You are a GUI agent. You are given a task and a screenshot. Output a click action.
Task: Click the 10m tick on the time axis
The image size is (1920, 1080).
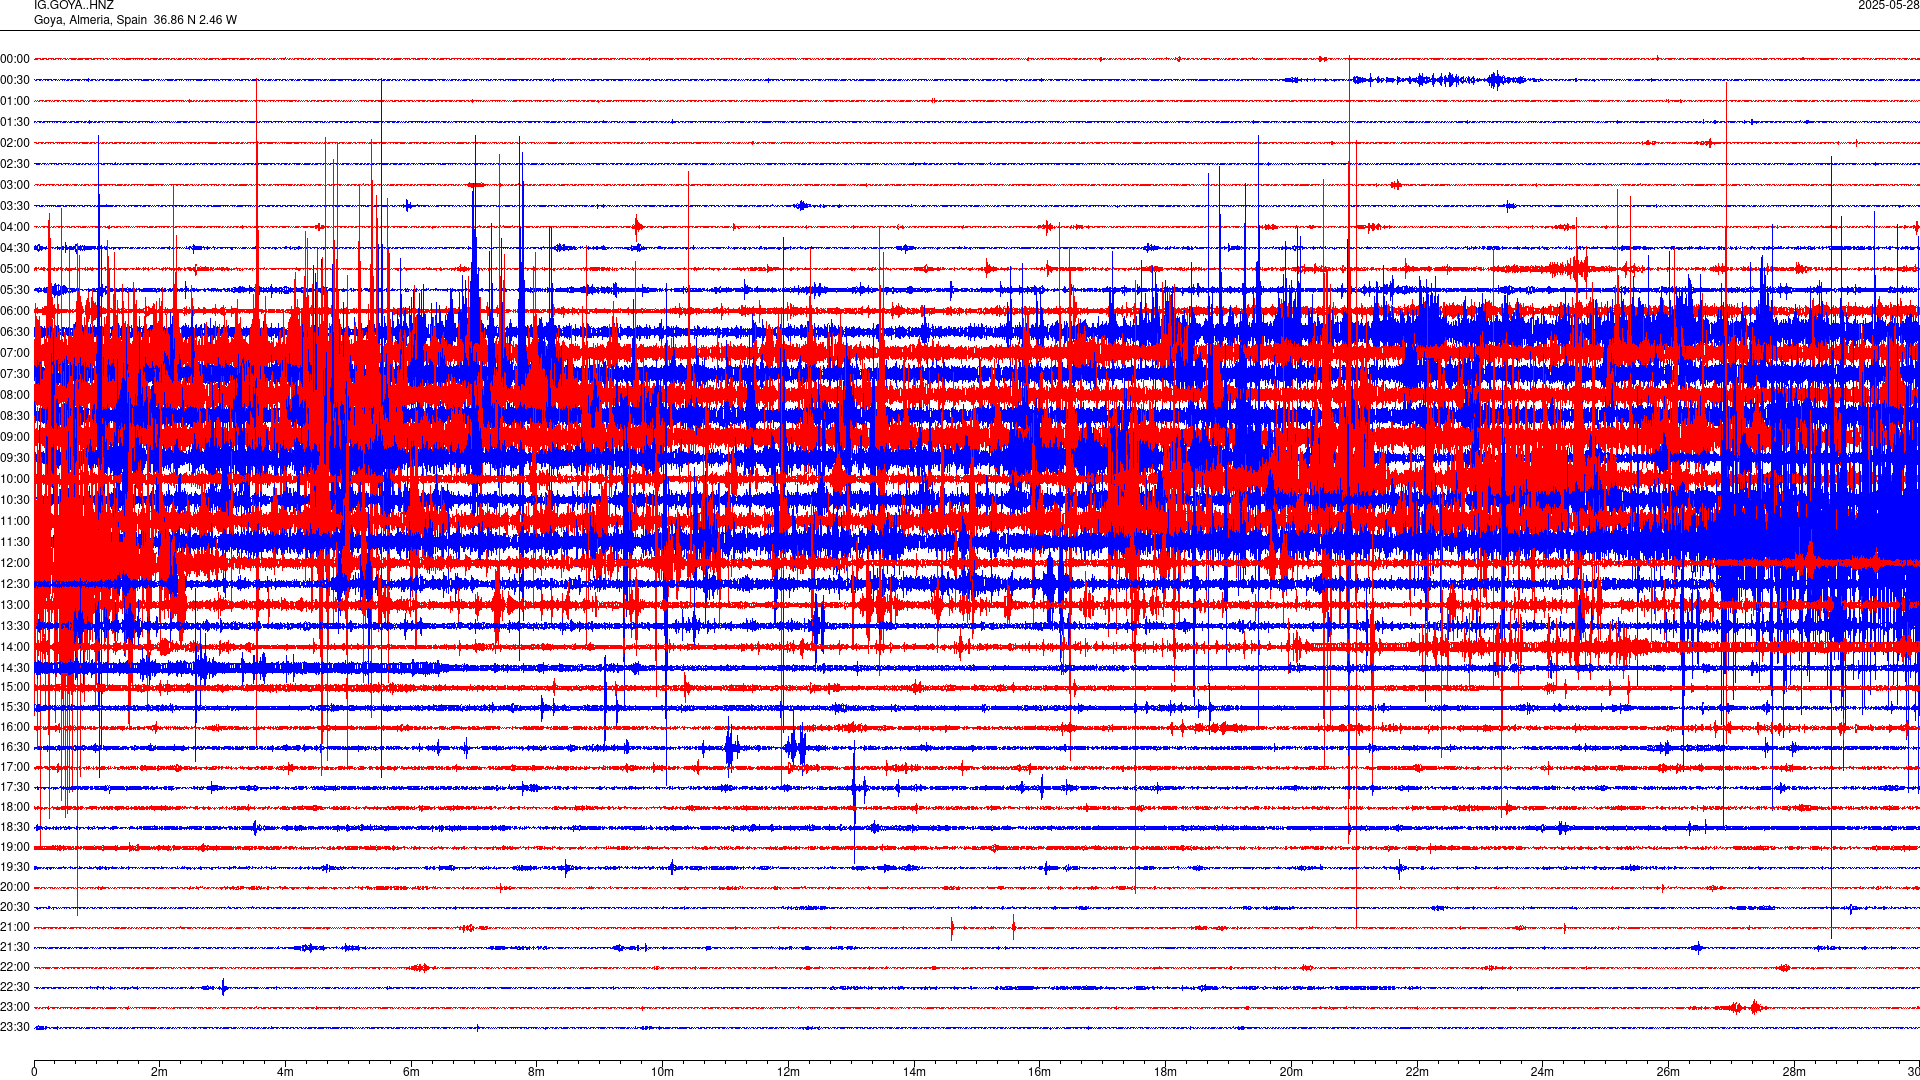[662, 1072]
